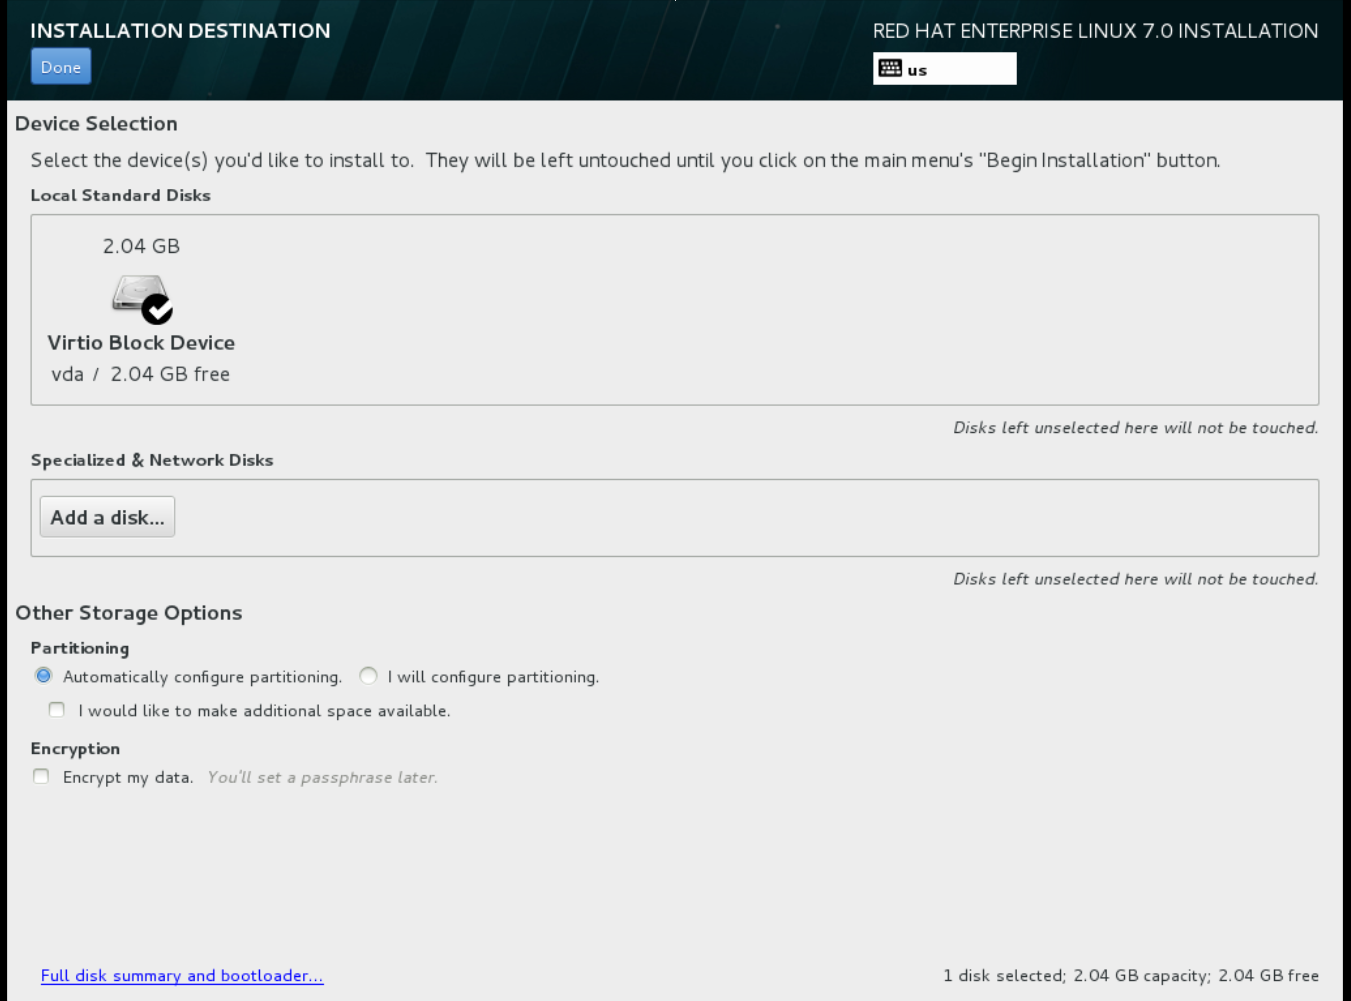Click the 1 disk selected status text
The height and width of the screenshot is (1001, 1351).
pyautogui.click(x=1131, y=976)
